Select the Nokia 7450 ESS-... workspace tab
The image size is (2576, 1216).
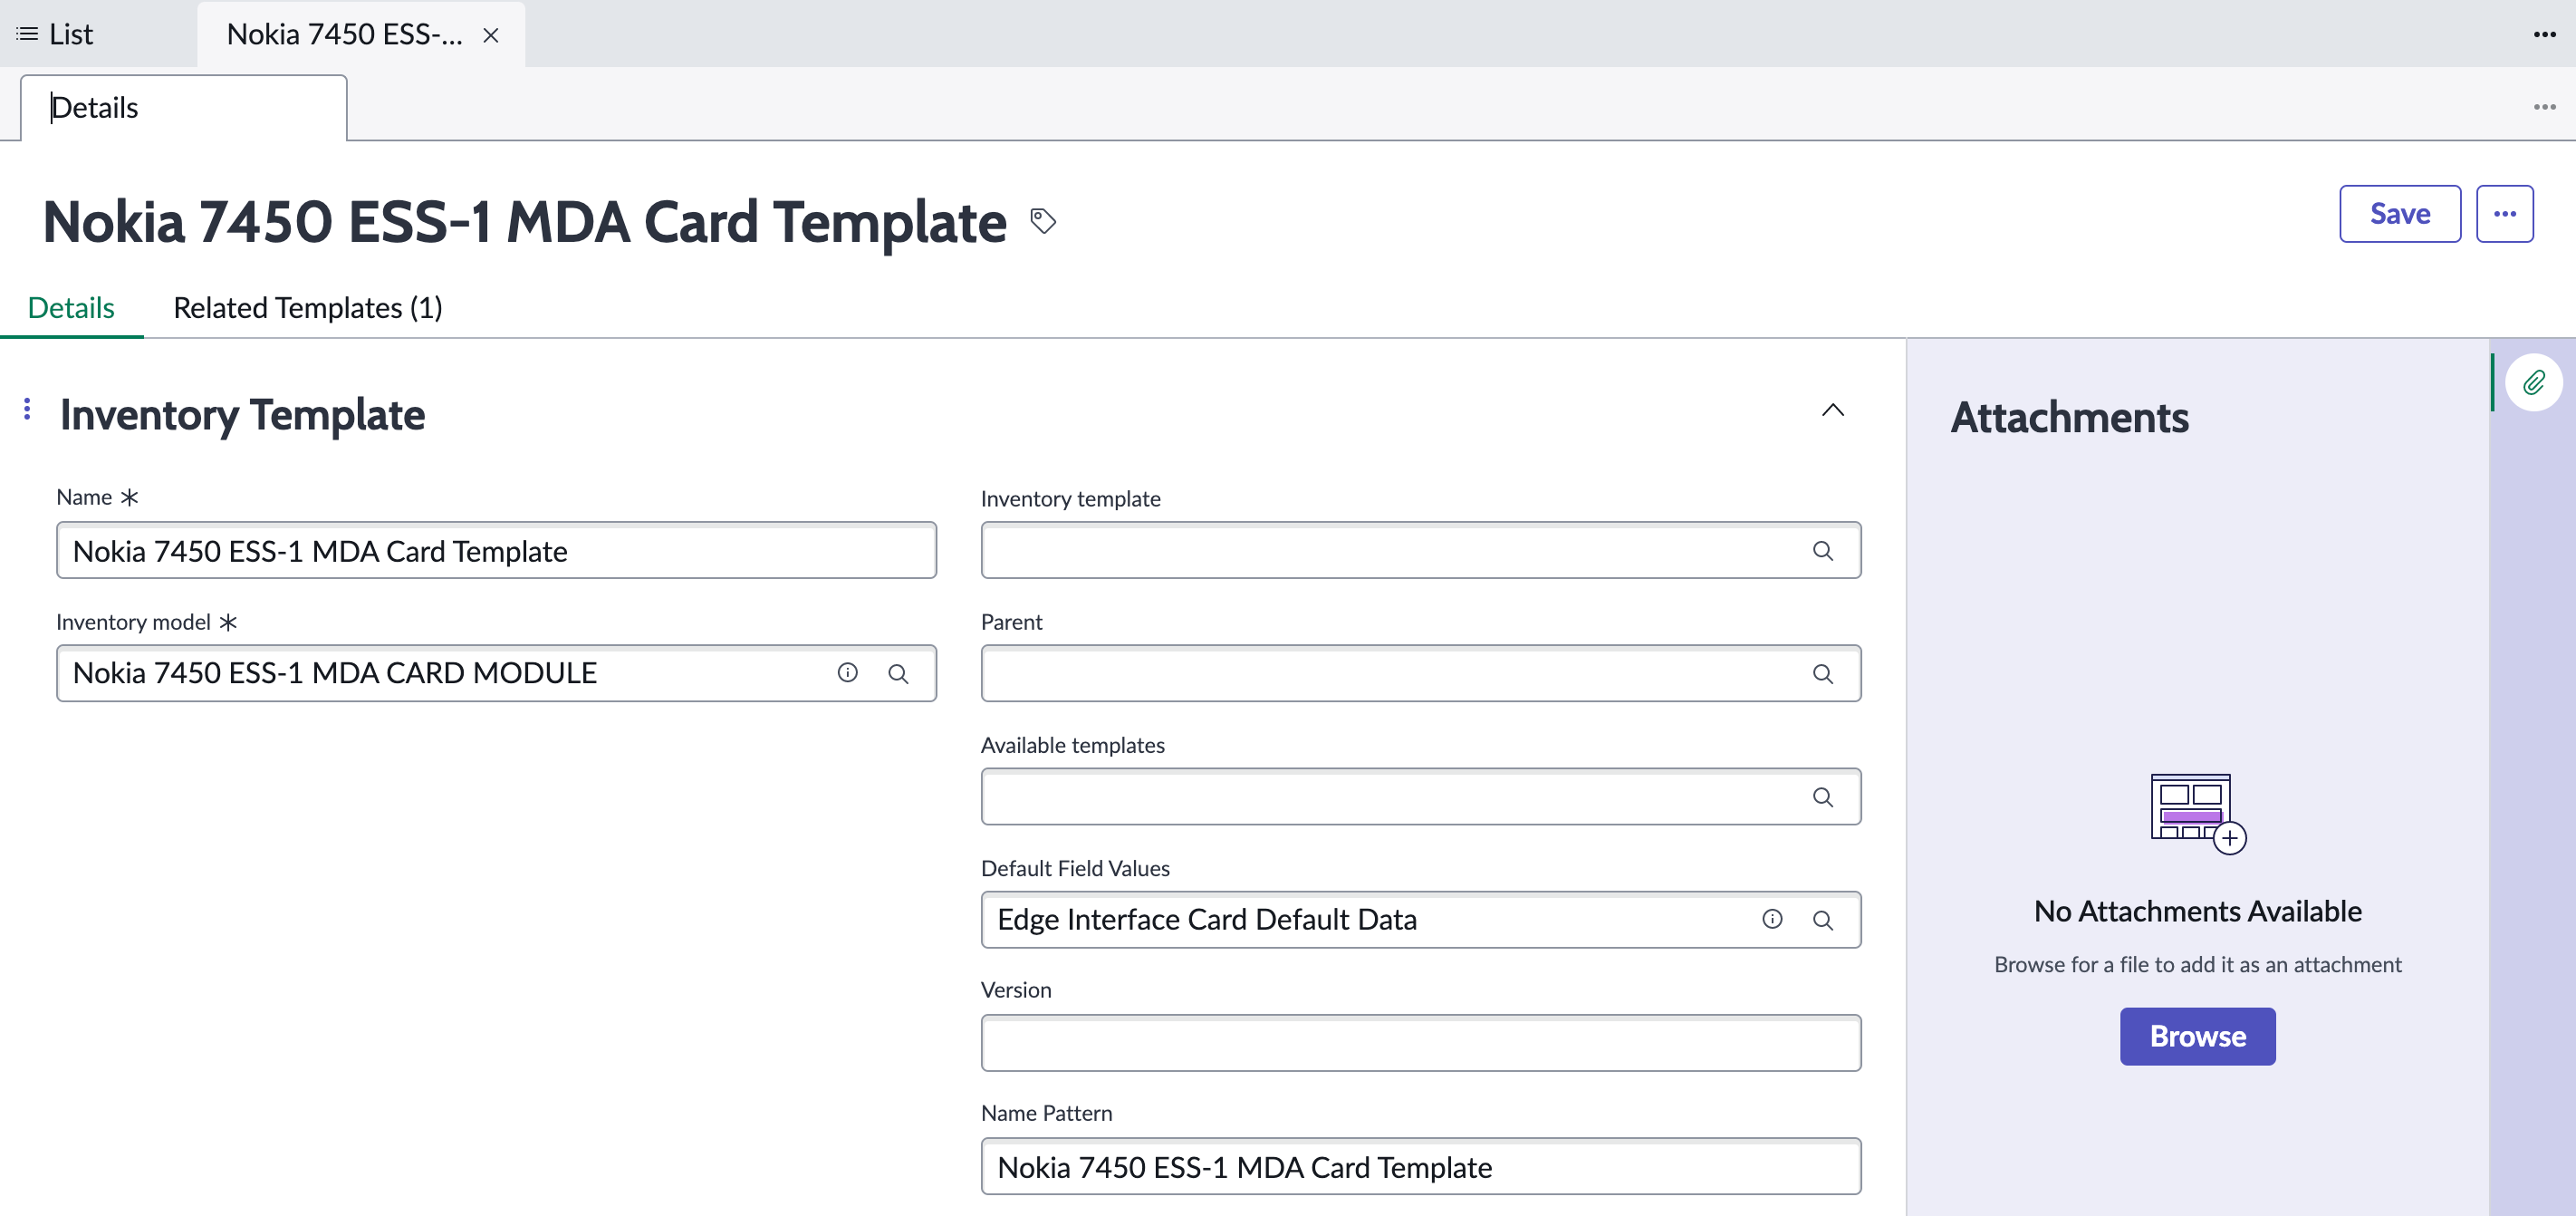pyautogui.click(x=360, y=35)
